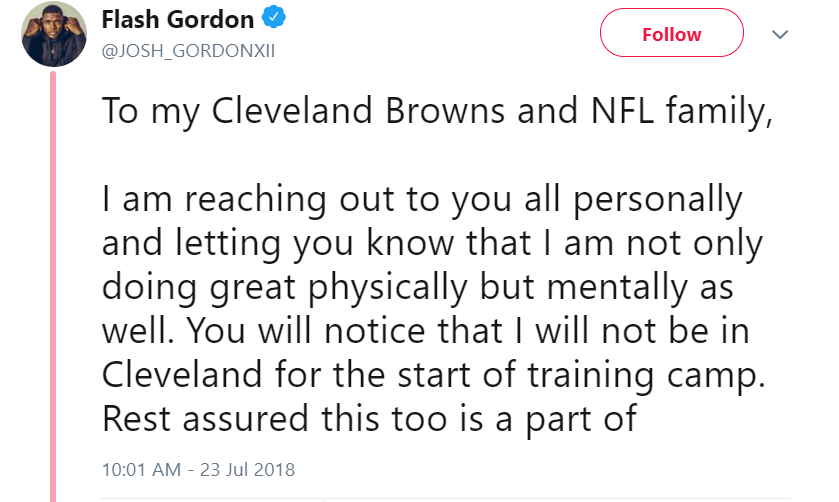This screenshot has height=502, width=839.
Task: Click the line 'doing great physically but mentally'
Action: pyautogui.click(x=417, y=288)
